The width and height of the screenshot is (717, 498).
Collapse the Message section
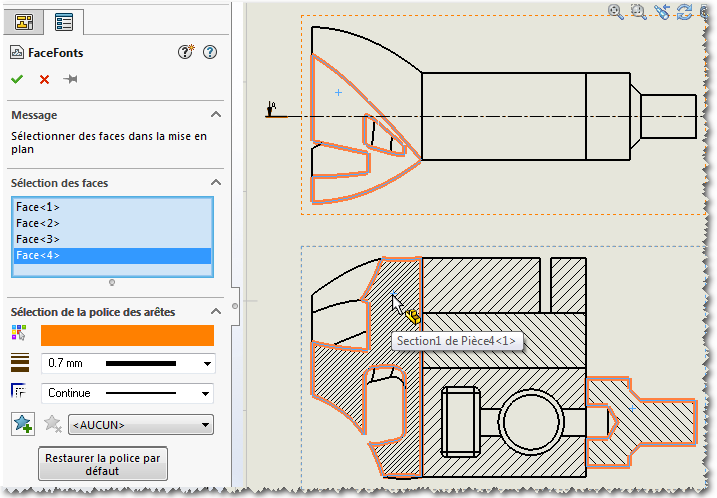pyautogui.click(x=215, y=115)
